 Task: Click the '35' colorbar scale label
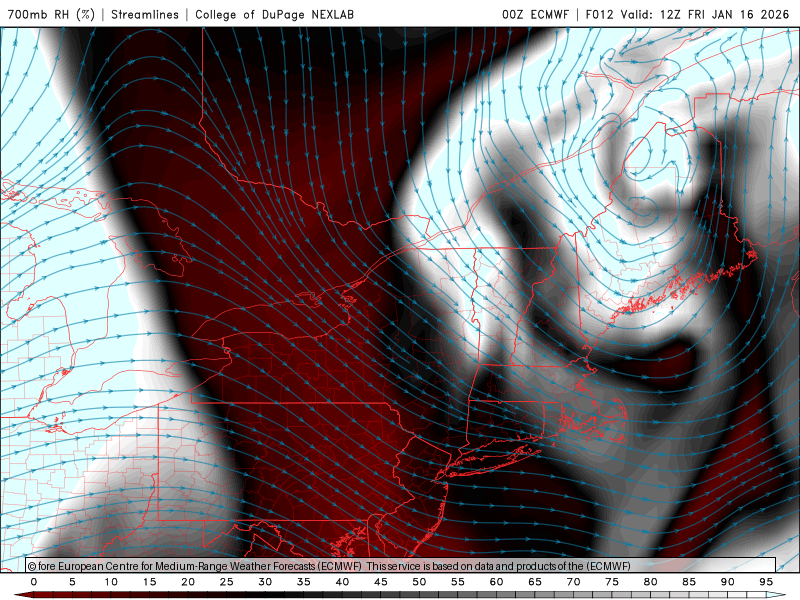pyautogui.click(x=304, y=582)
